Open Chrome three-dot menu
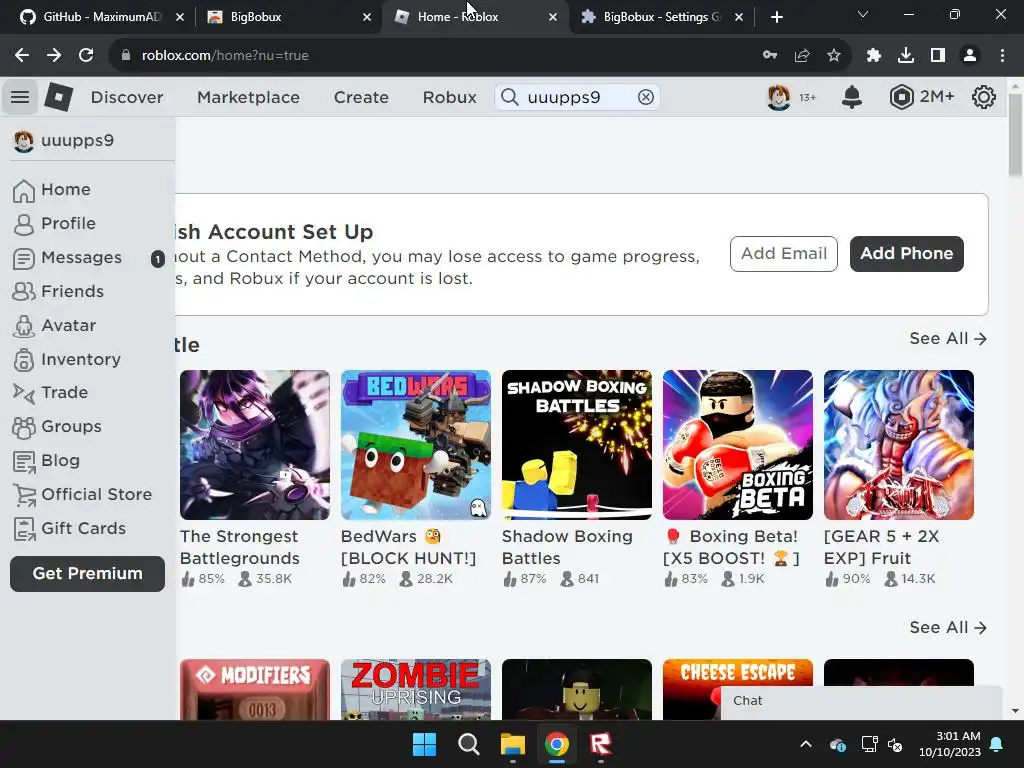This screenshot has width=1024, height=768. [x=1002, y=56]
